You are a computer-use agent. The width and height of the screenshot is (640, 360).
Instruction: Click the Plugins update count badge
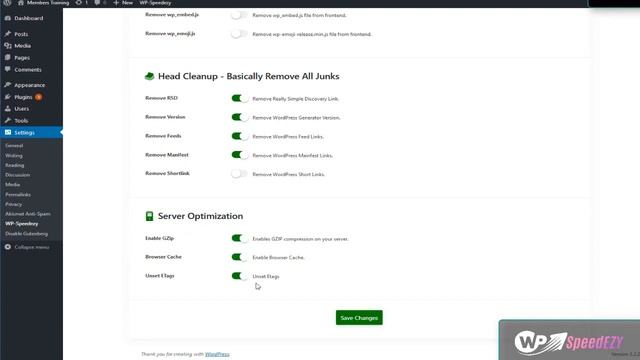click(38, 97)
